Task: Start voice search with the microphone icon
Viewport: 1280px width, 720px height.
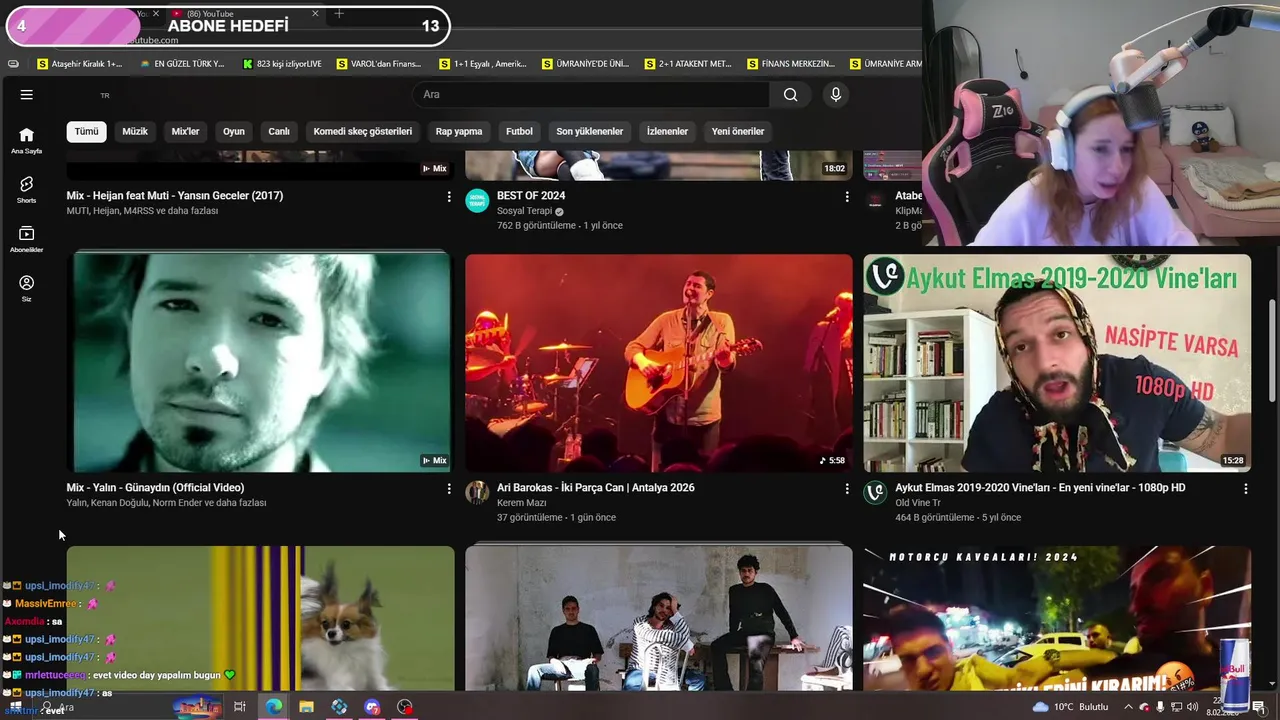Action: [836, 95]
